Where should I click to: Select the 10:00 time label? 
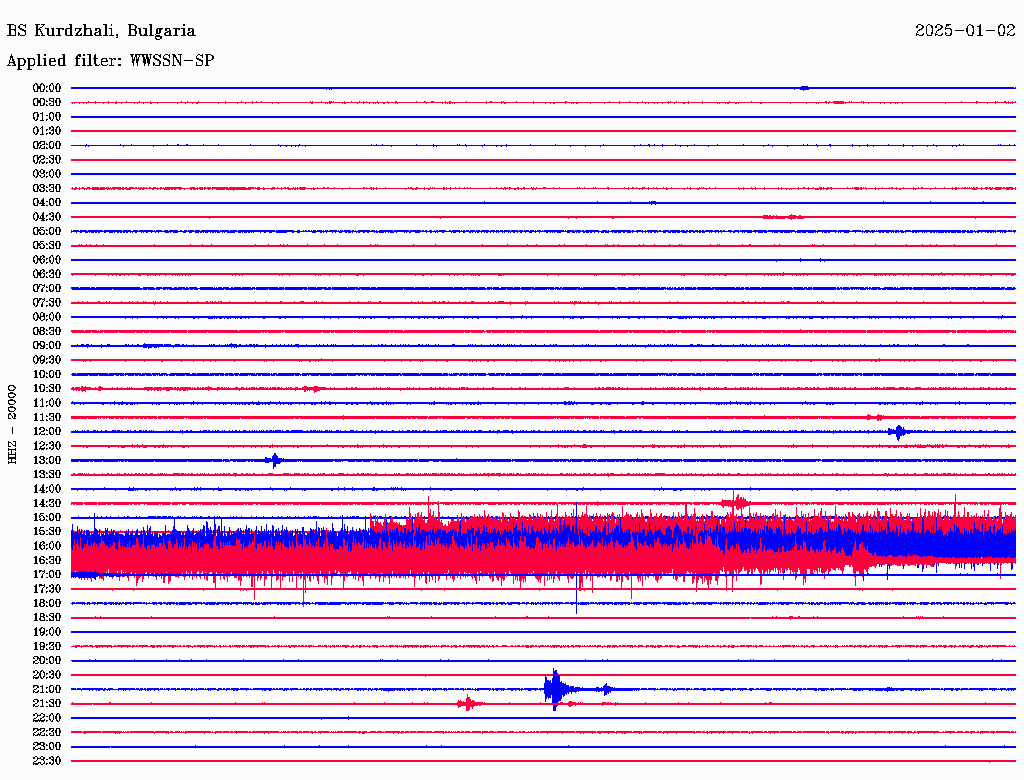(x=47, y=374)
